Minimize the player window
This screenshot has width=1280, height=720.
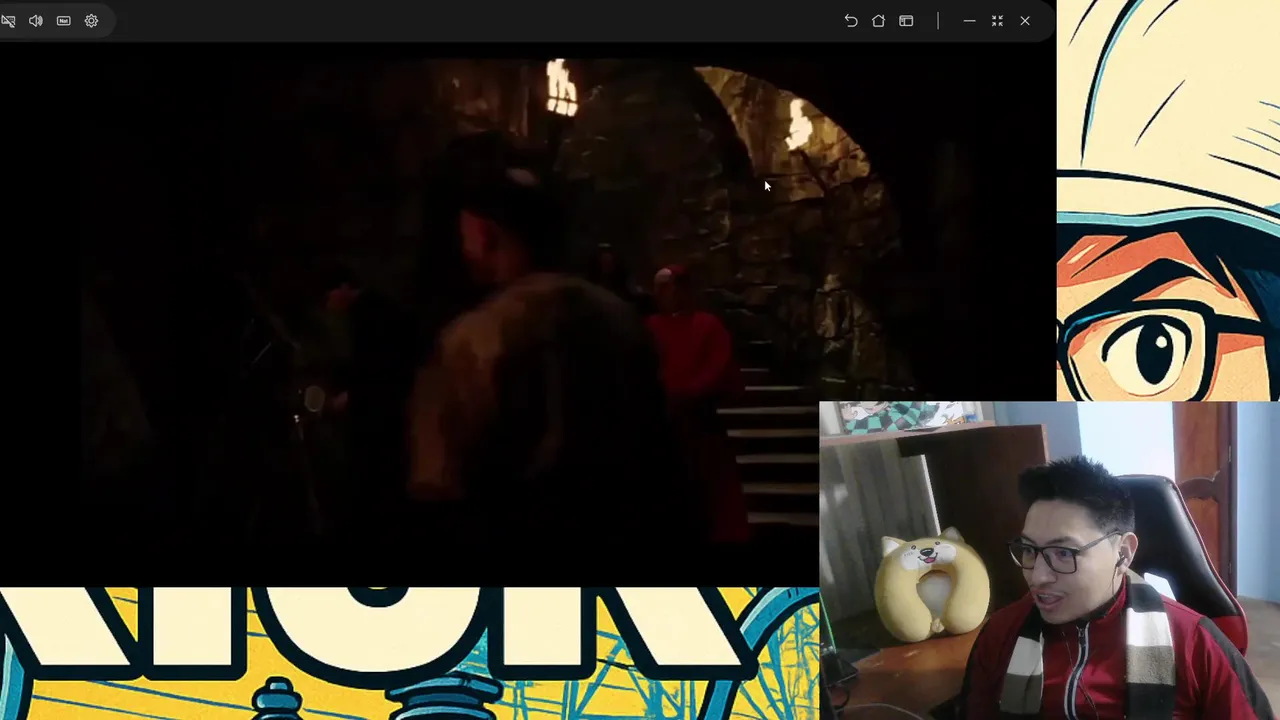pyautogui.click(x=969, y=21)
